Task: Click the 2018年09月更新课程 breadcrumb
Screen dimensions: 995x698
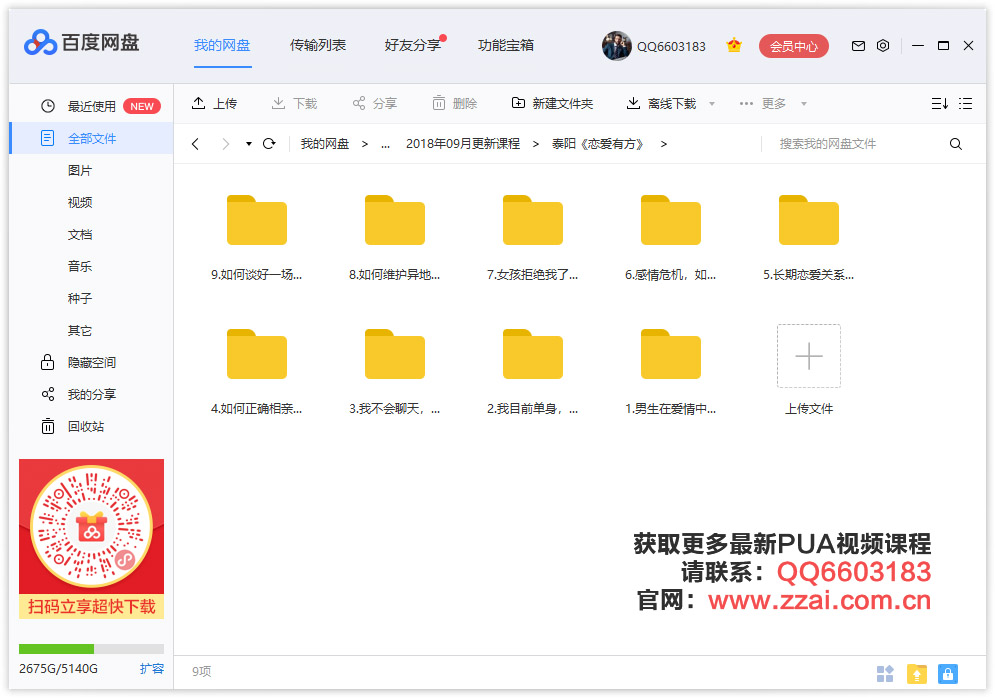Action: [463, 144]
